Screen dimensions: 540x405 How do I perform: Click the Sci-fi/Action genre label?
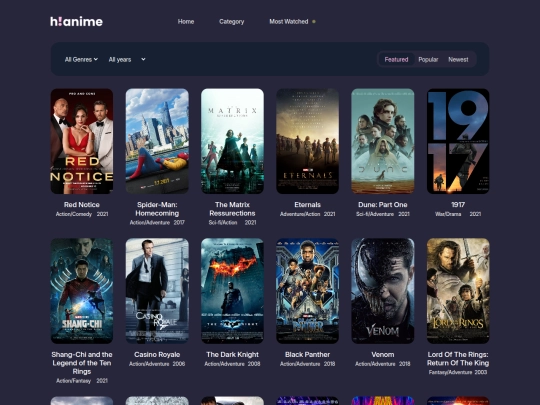pyautogui.click(x=223, y=222)
